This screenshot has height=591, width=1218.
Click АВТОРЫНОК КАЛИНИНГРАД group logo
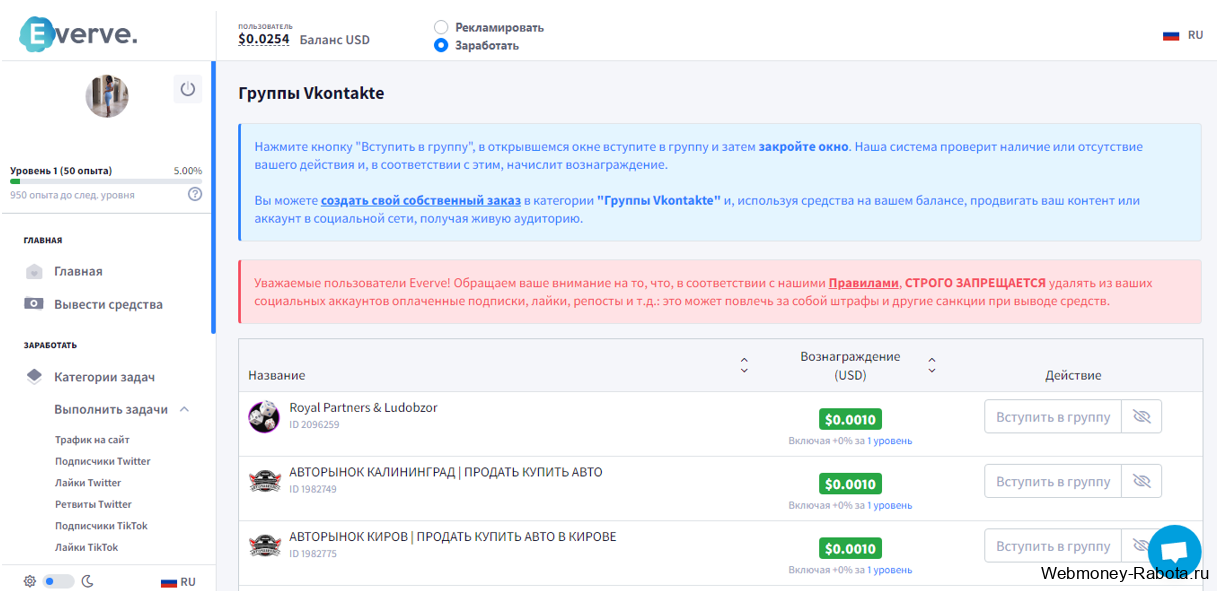[264, 481]
